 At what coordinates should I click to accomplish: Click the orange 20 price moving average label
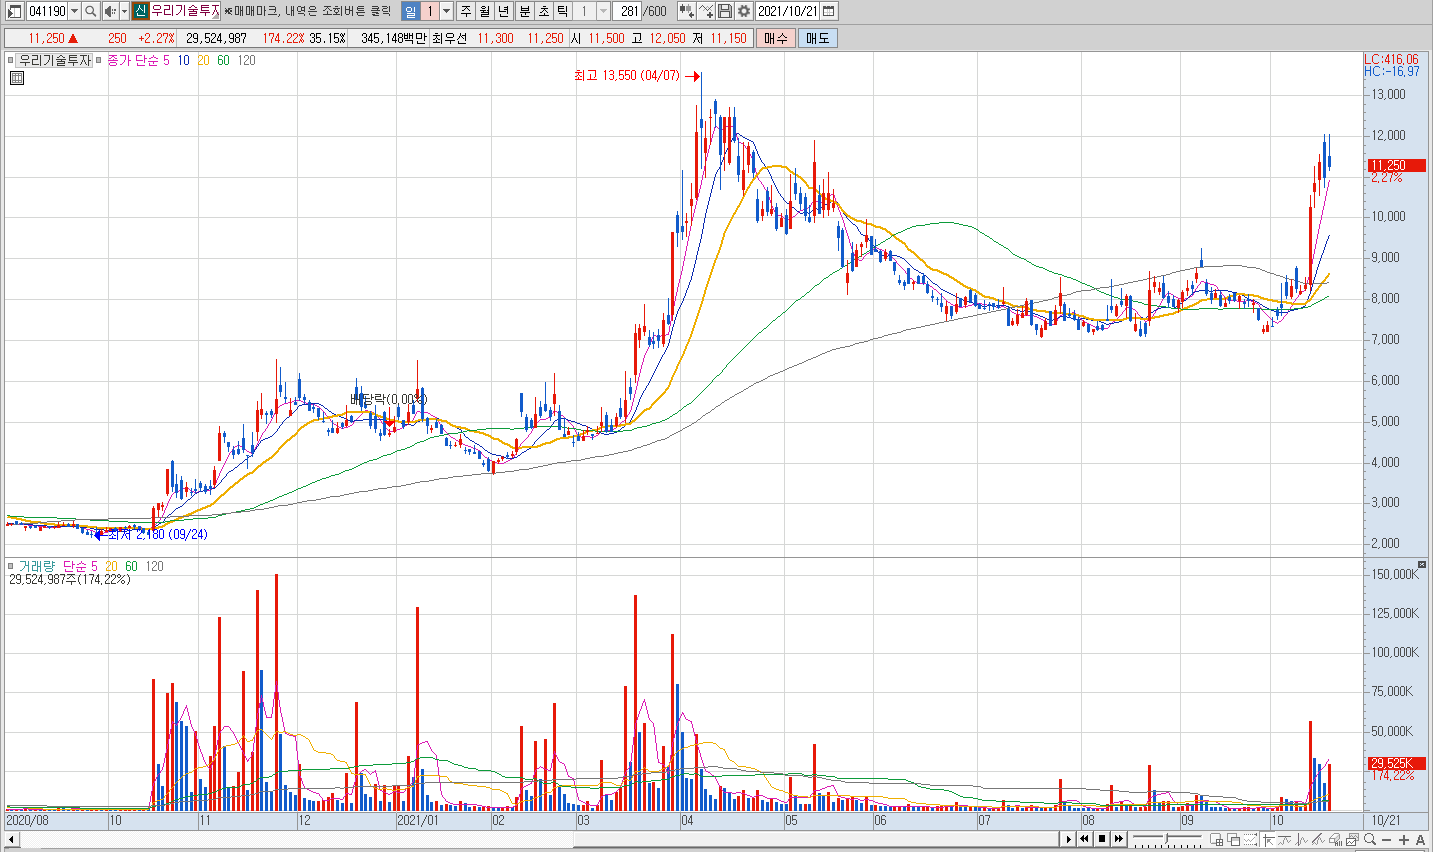click(203, 60)
